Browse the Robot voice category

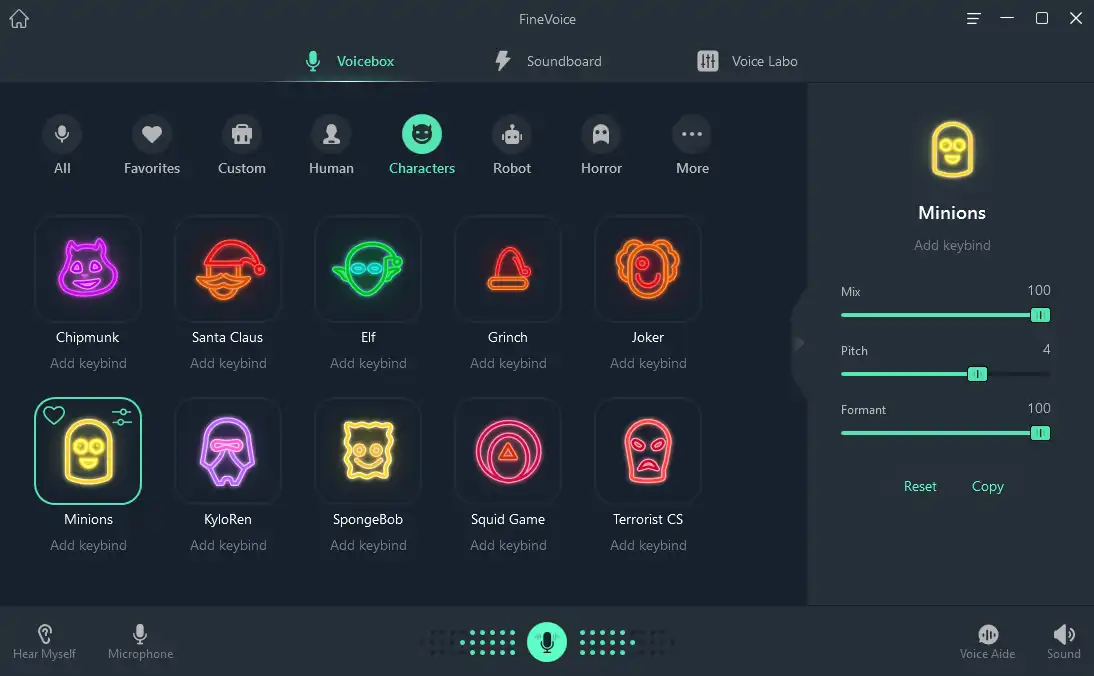tap(511, 134)
